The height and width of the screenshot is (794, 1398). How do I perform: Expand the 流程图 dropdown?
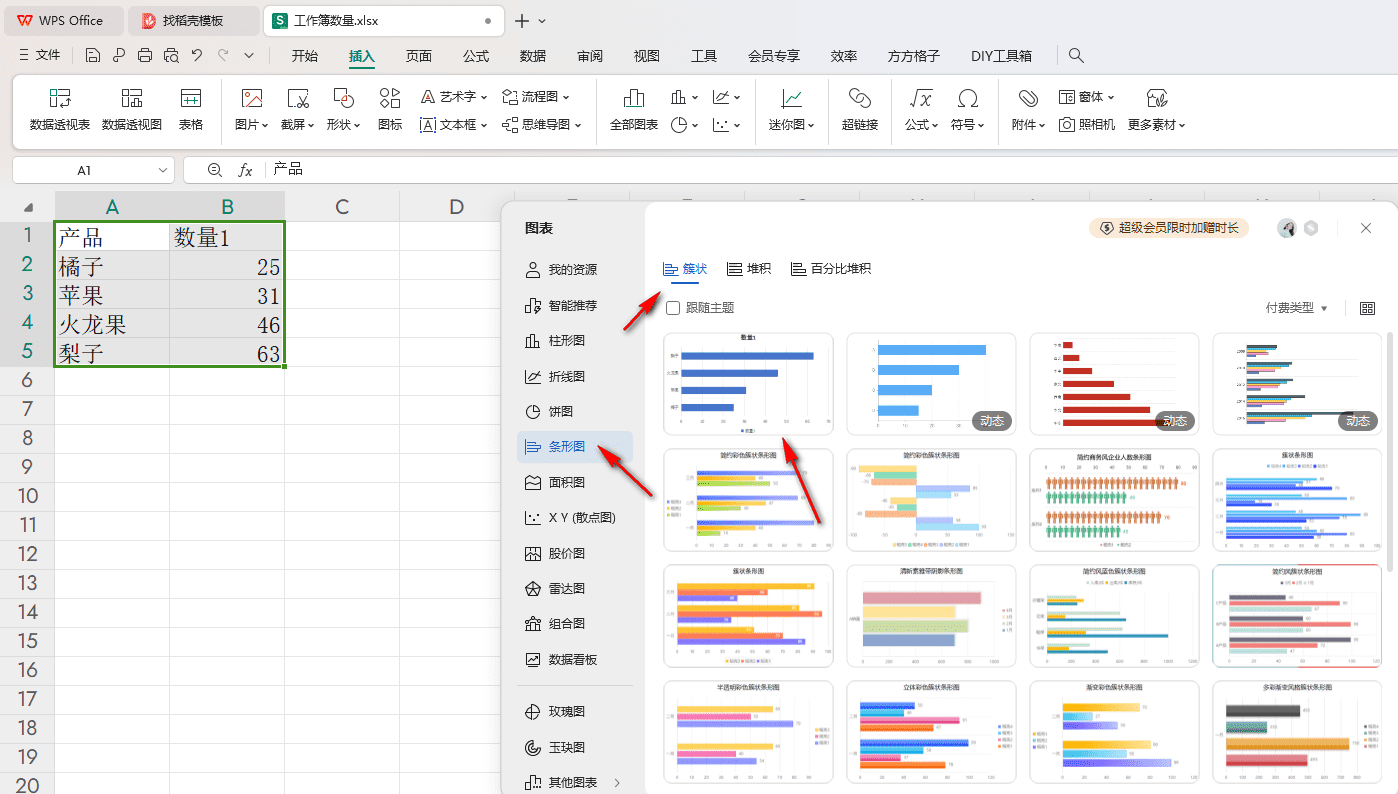(x=566, y=97)
